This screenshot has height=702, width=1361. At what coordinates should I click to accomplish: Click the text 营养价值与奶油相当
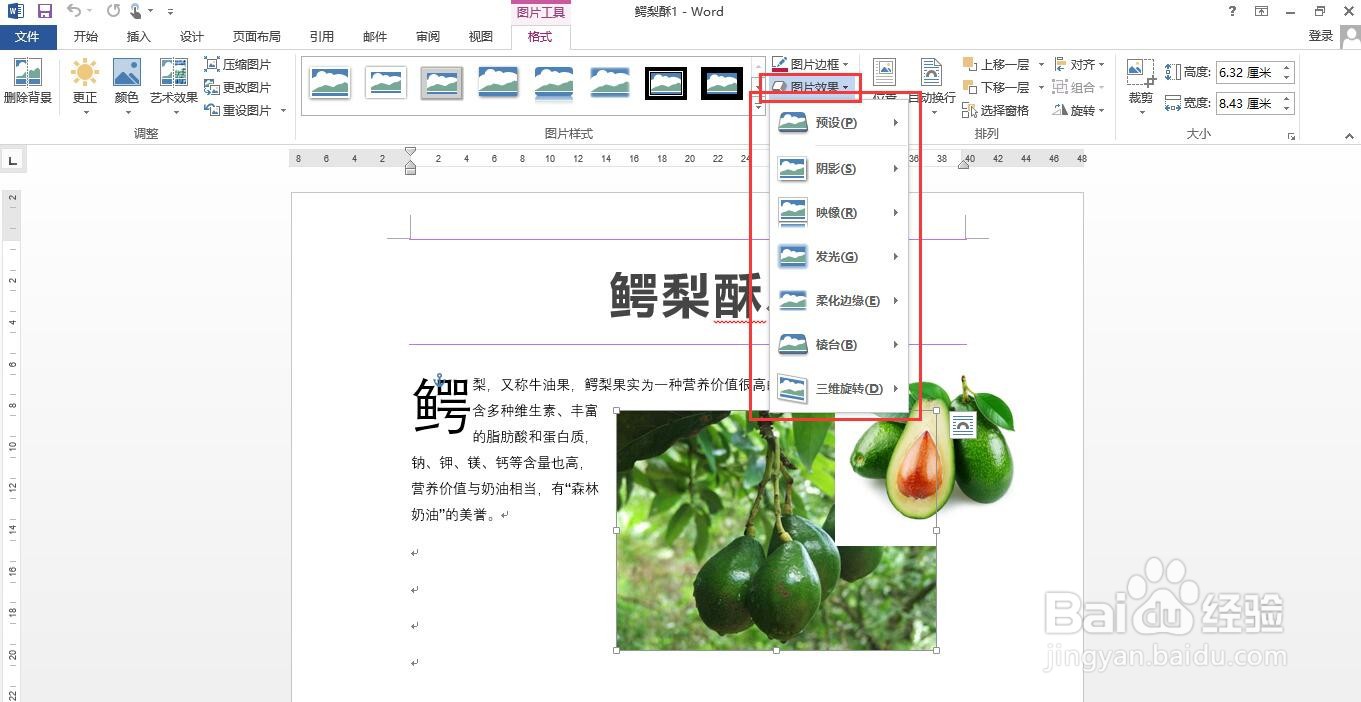coord(475,489)
